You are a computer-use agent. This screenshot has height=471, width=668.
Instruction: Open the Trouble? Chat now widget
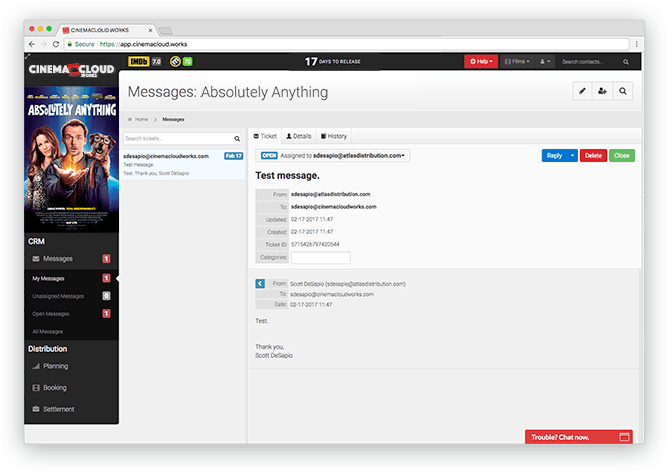[580, 437]
